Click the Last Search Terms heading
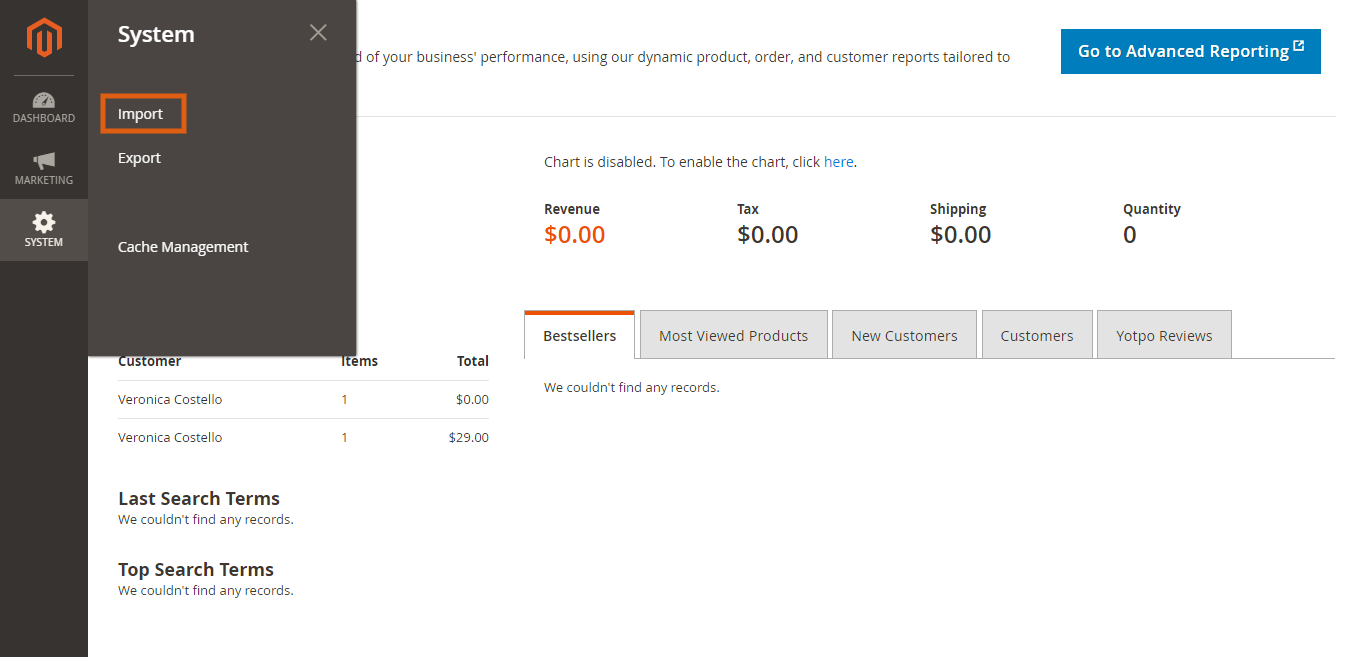1366x657 pixels. [x=199, y=498]
